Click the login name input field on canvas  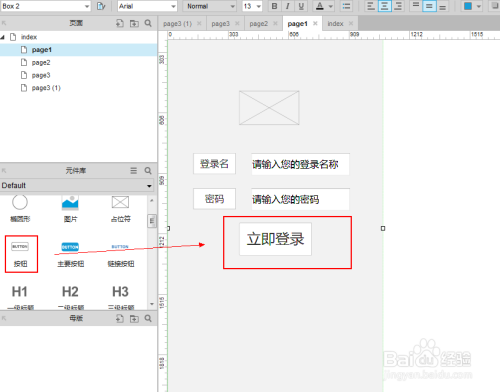[300, 164]
